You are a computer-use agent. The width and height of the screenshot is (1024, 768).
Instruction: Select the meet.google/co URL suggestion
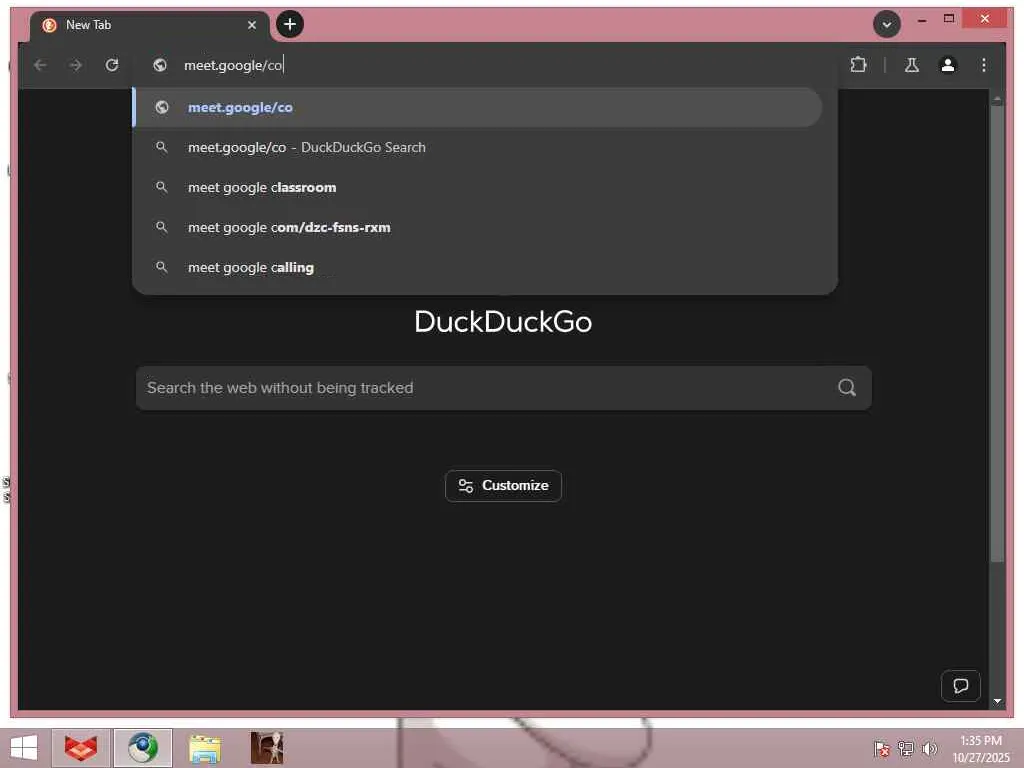(x=477, y=107)
